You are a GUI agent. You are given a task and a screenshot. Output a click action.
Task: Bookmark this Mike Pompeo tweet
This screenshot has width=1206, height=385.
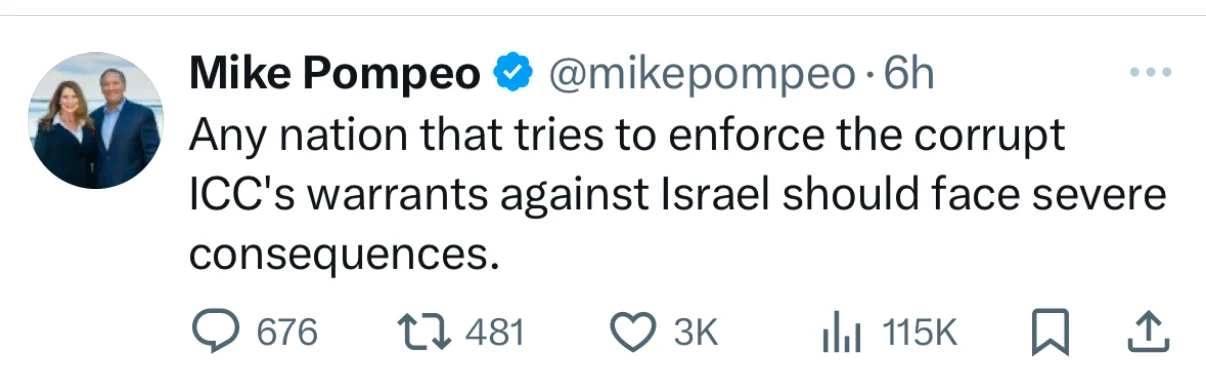1052,332
